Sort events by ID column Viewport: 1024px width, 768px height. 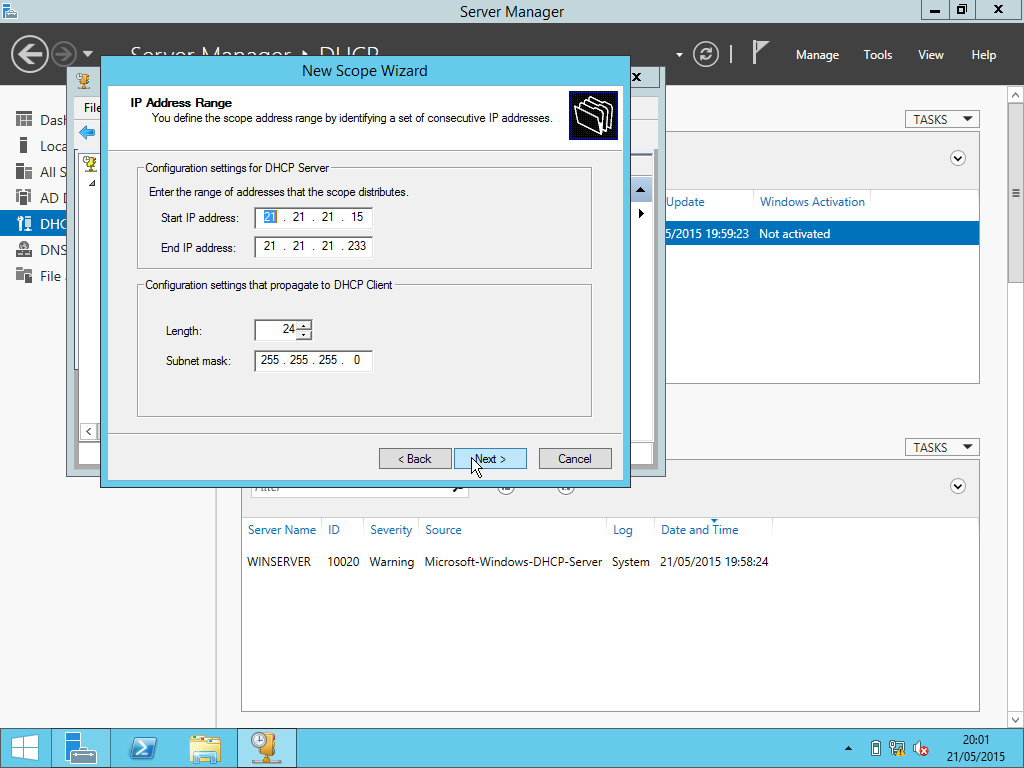(x=334, y=530)
